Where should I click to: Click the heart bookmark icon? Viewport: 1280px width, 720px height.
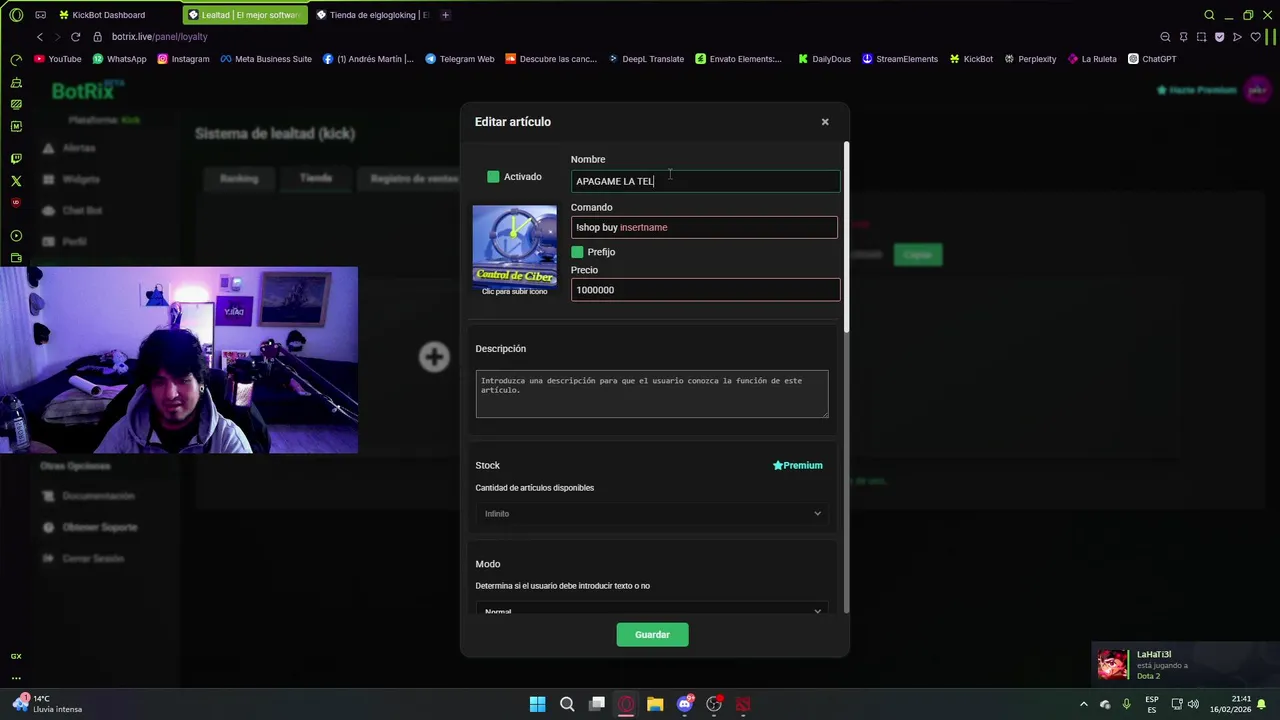click(1255, 37)
